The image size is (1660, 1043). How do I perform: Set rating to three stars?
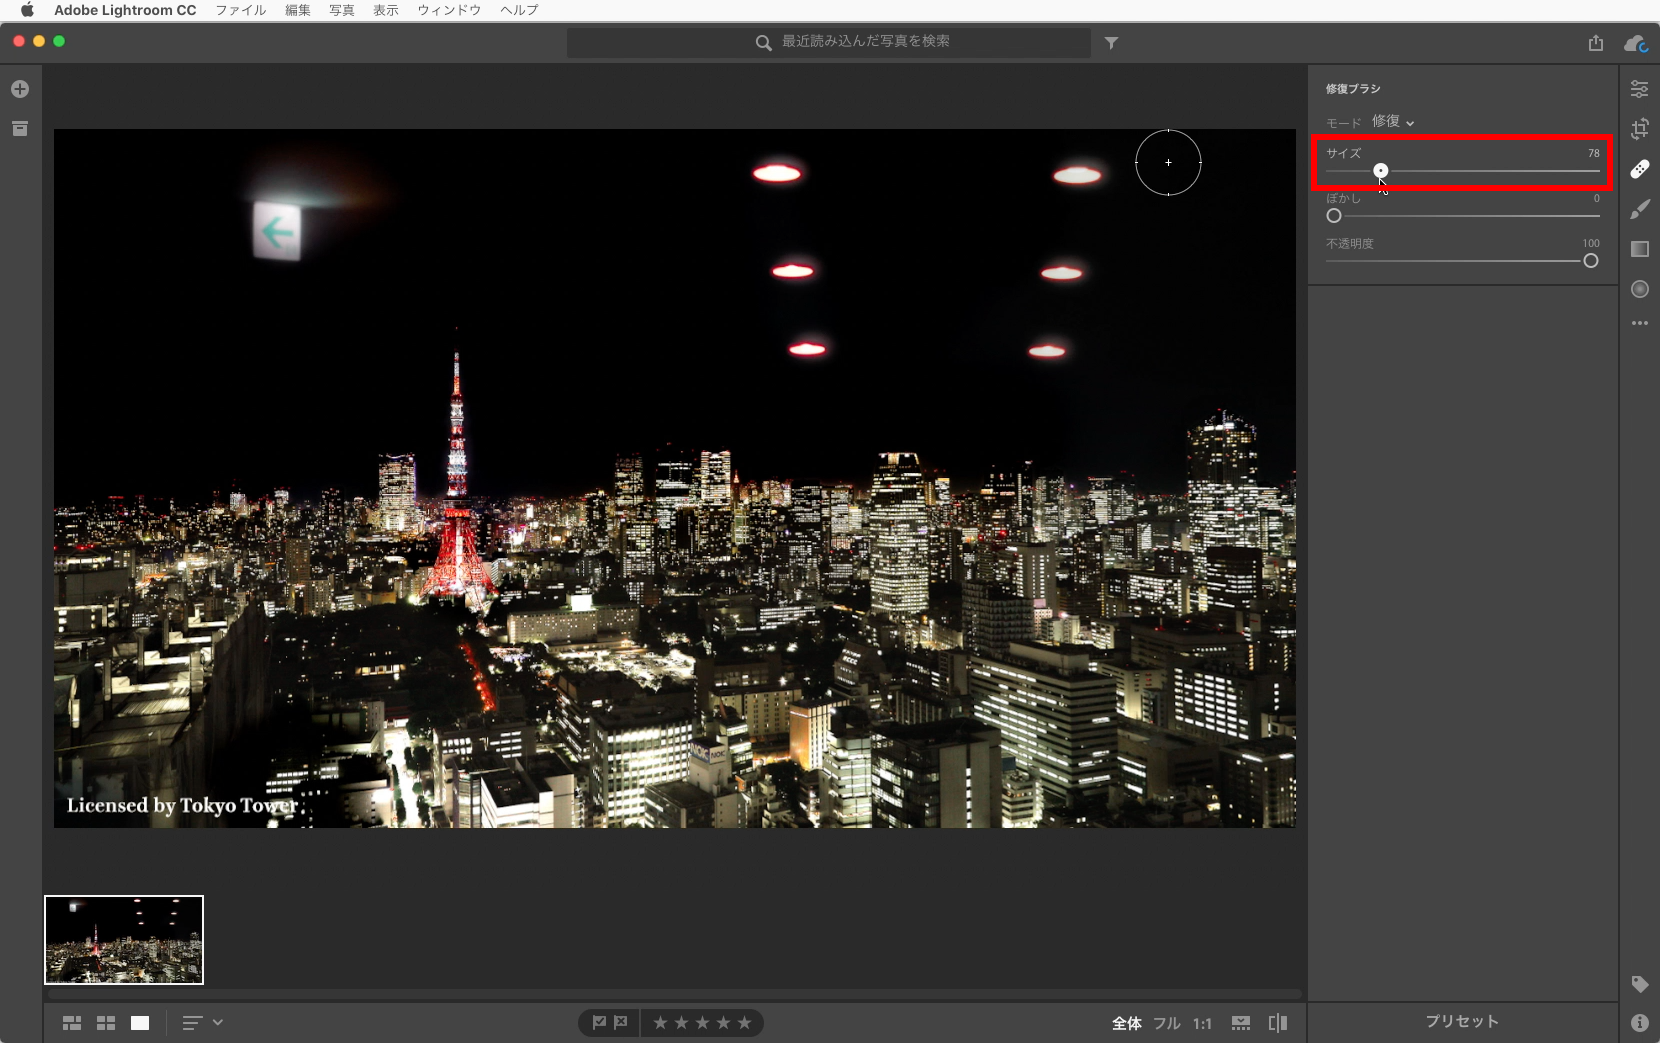702,1023
